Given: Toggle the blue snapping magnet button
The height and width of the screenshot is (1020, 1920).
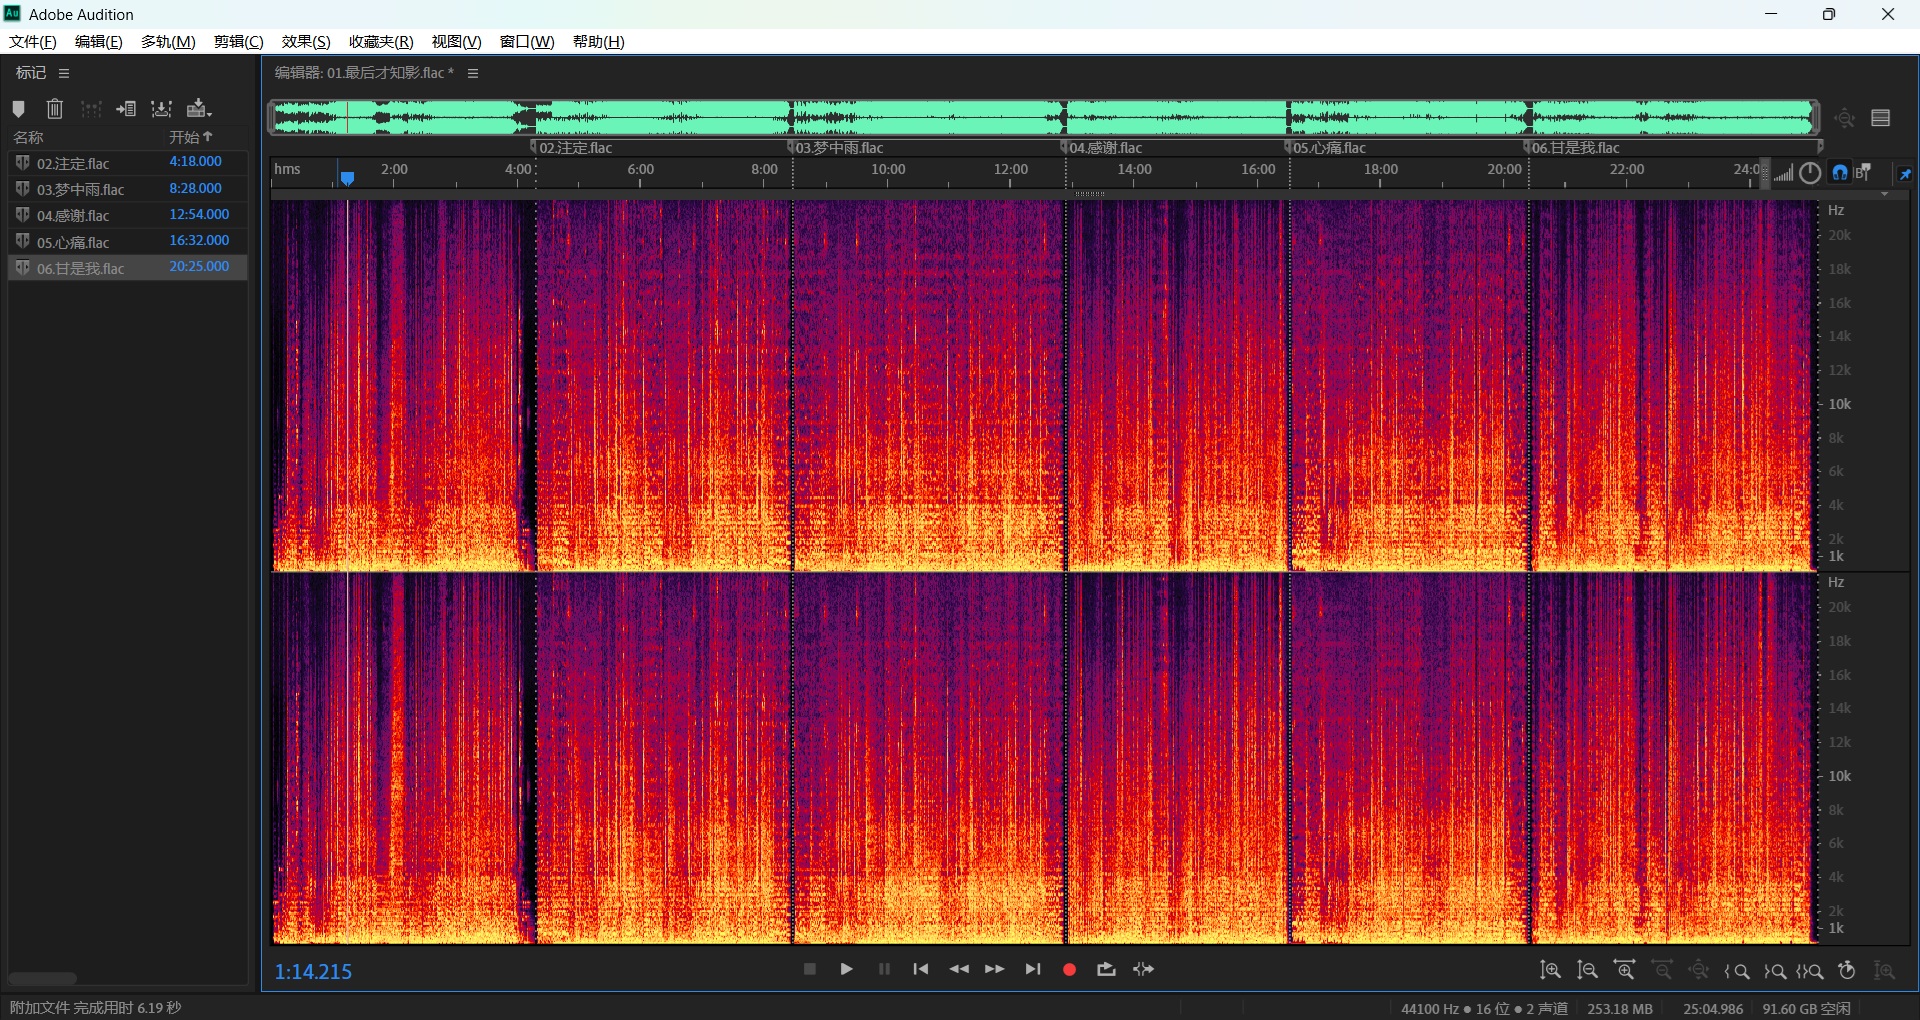Looking at the screenshot, I should (x=1839, y=173).
